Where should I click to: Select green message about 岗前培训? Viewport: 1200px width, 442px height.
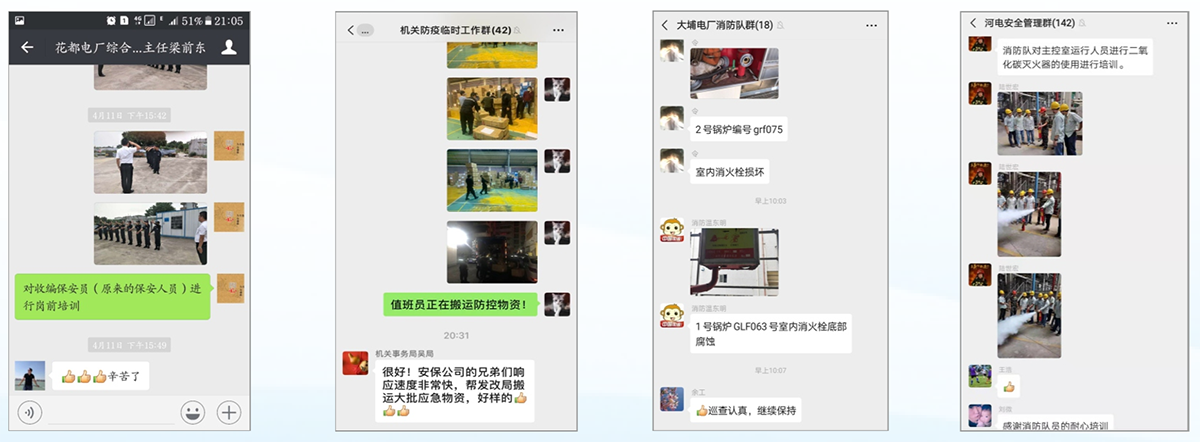coord(112,297)
